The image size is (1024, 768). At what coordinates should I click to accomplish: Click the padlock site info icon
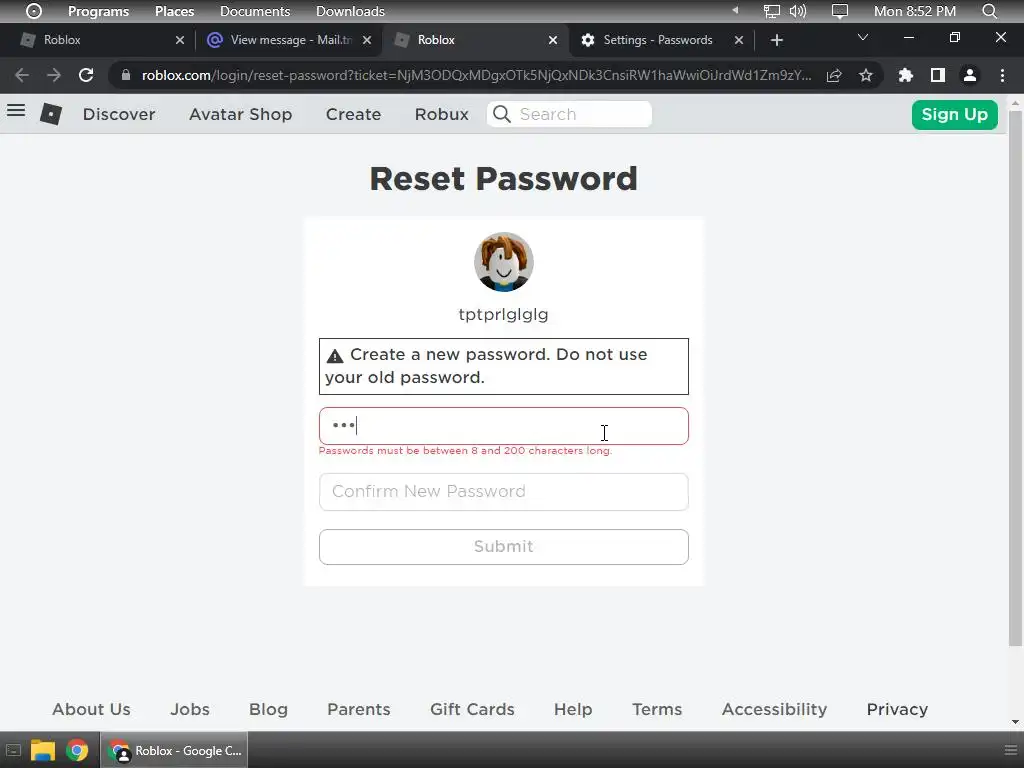click(126, 75)
